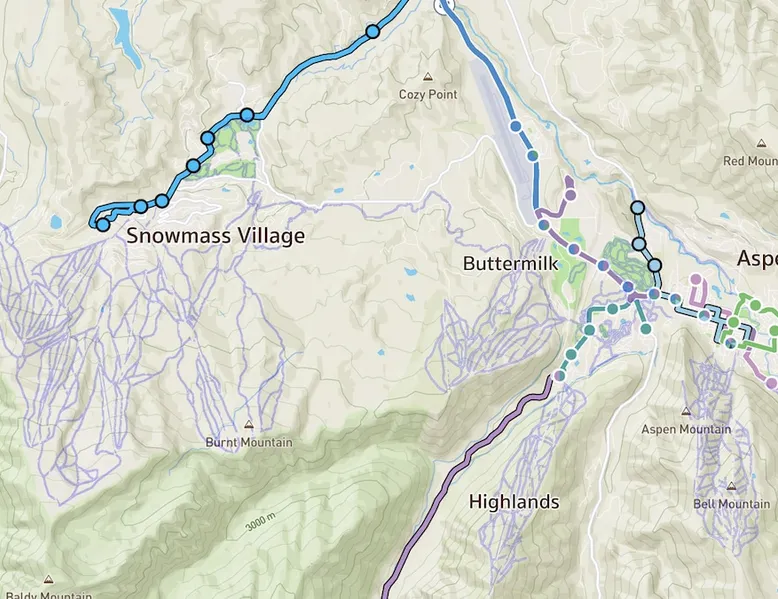Select the last stop at the Snowmass line's western end

(103, 225)
